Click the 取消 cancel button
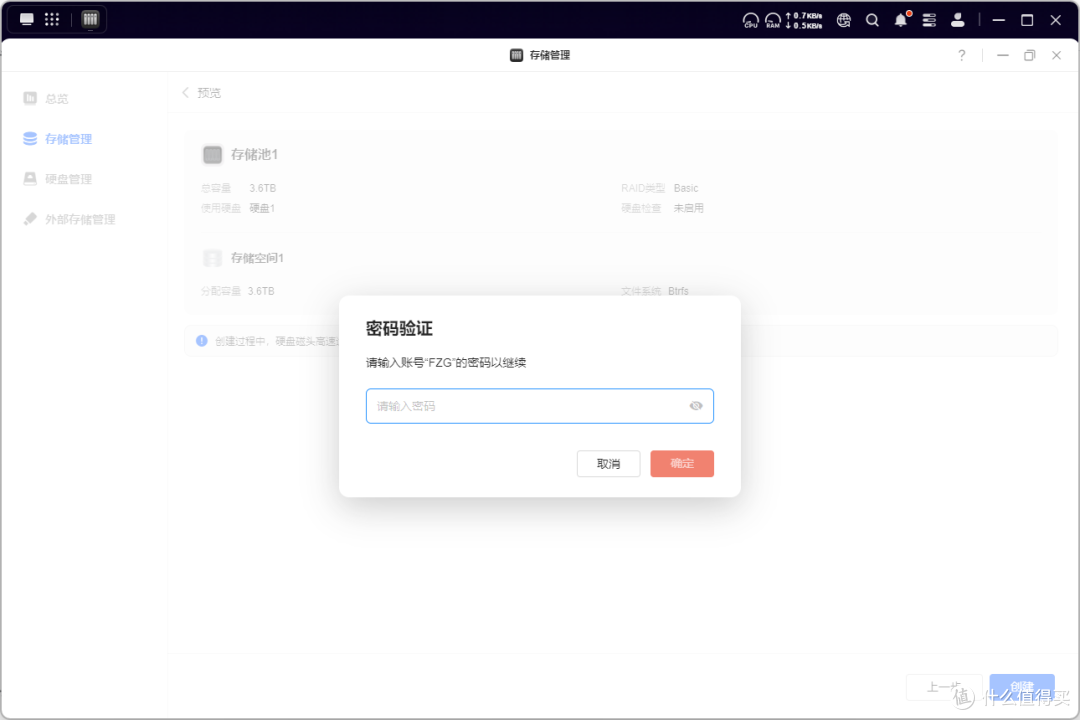This screenshot has width=1080, height=720. pos(608,464)
